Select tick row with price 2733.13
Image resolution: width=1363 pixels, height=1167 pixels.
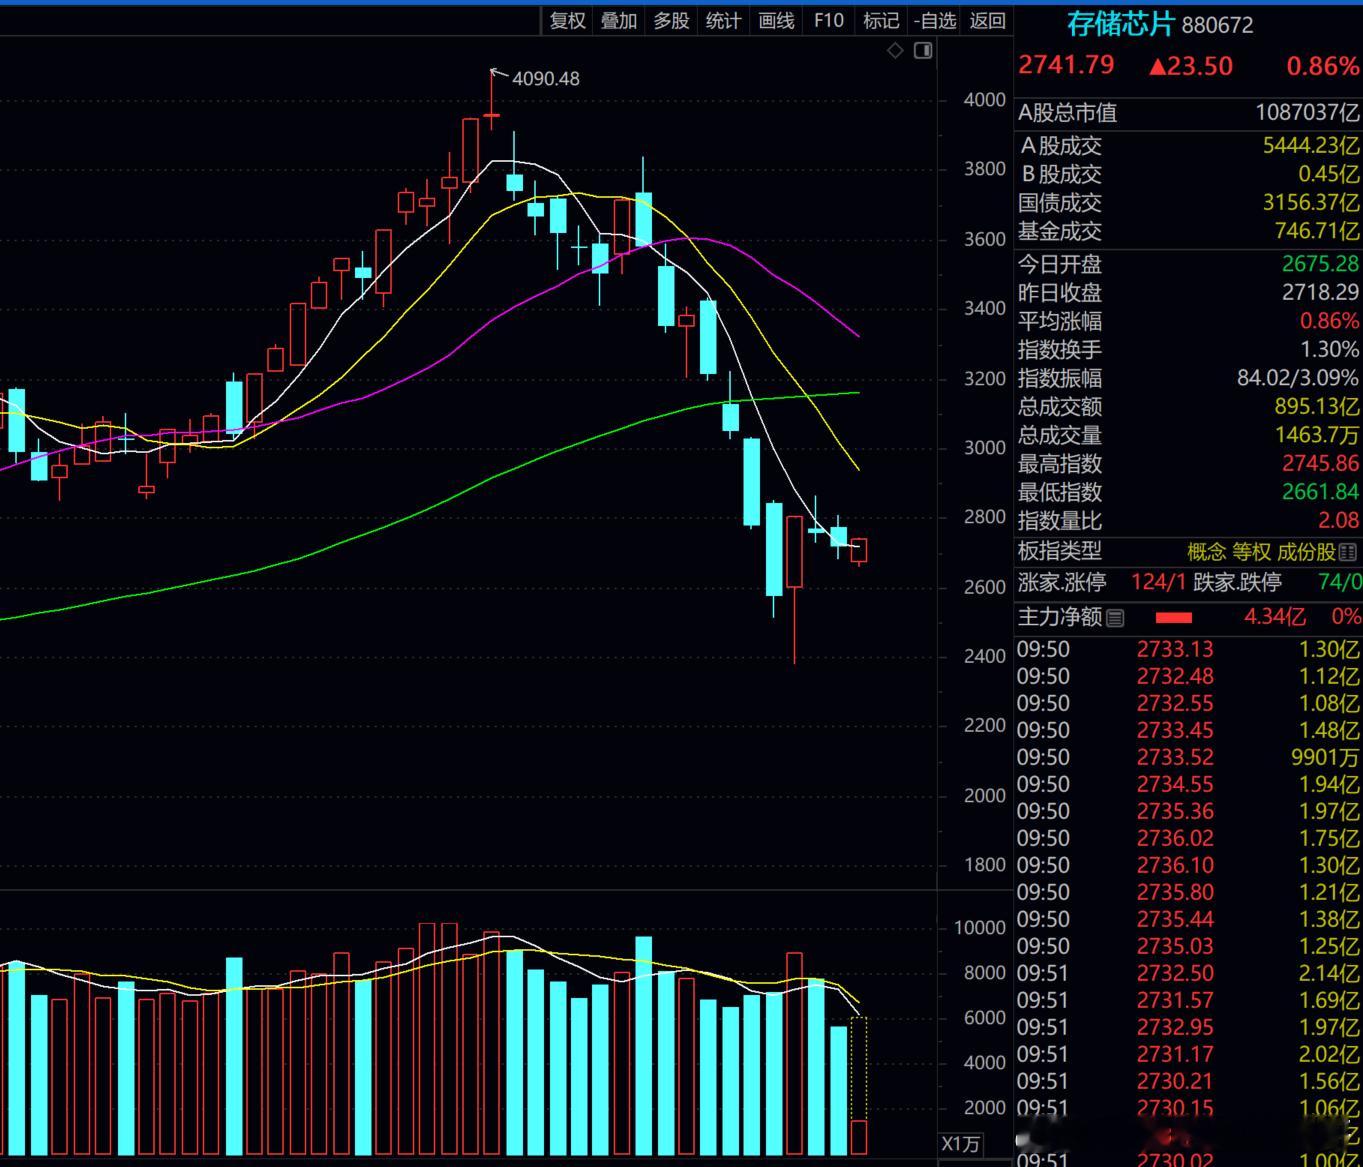(1188, 649)
